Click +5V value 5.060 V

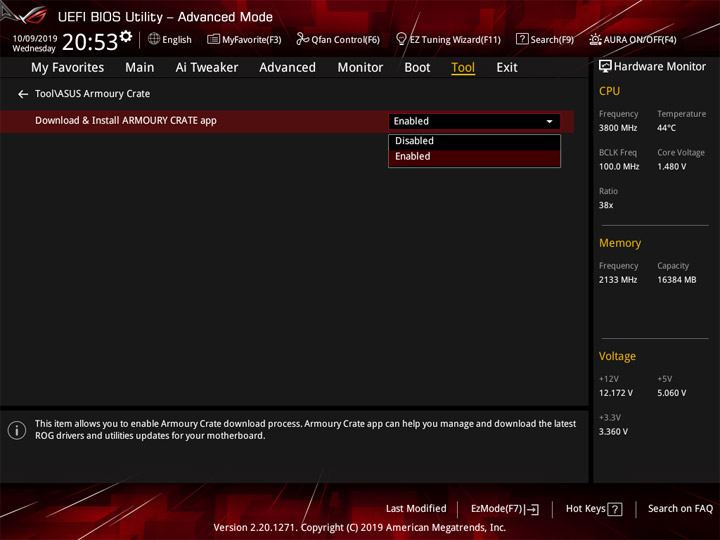pyautogui.click(x=671, y=393)
